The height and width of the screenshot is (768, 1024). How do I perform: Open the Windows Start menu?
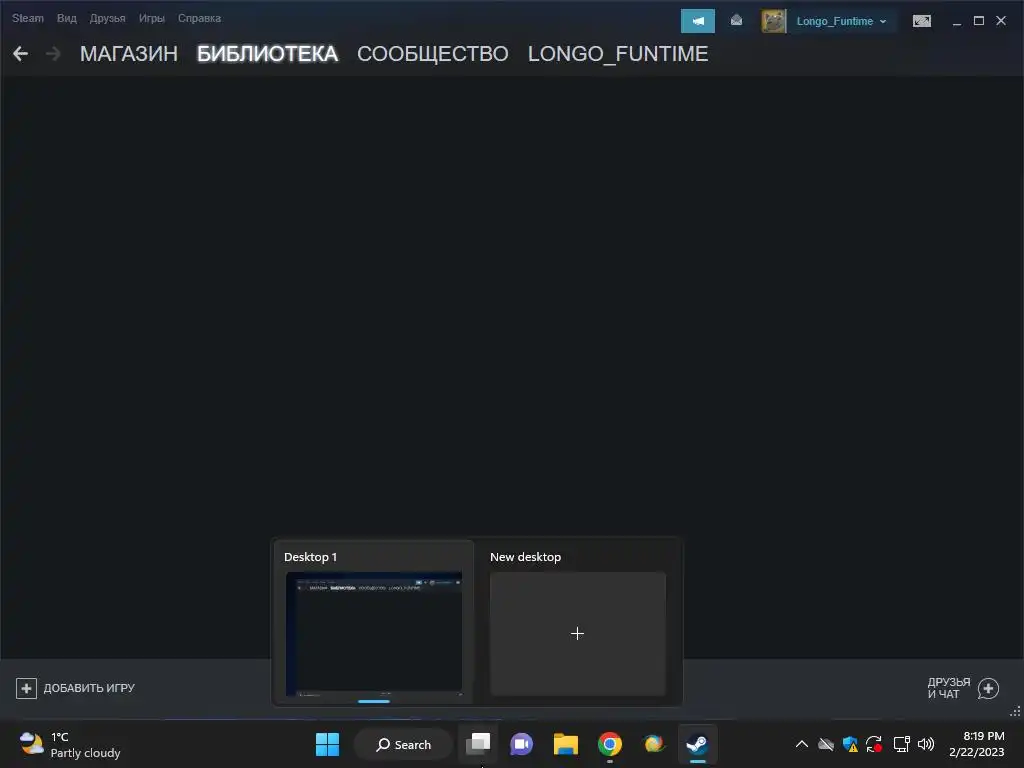click(327, 744)
